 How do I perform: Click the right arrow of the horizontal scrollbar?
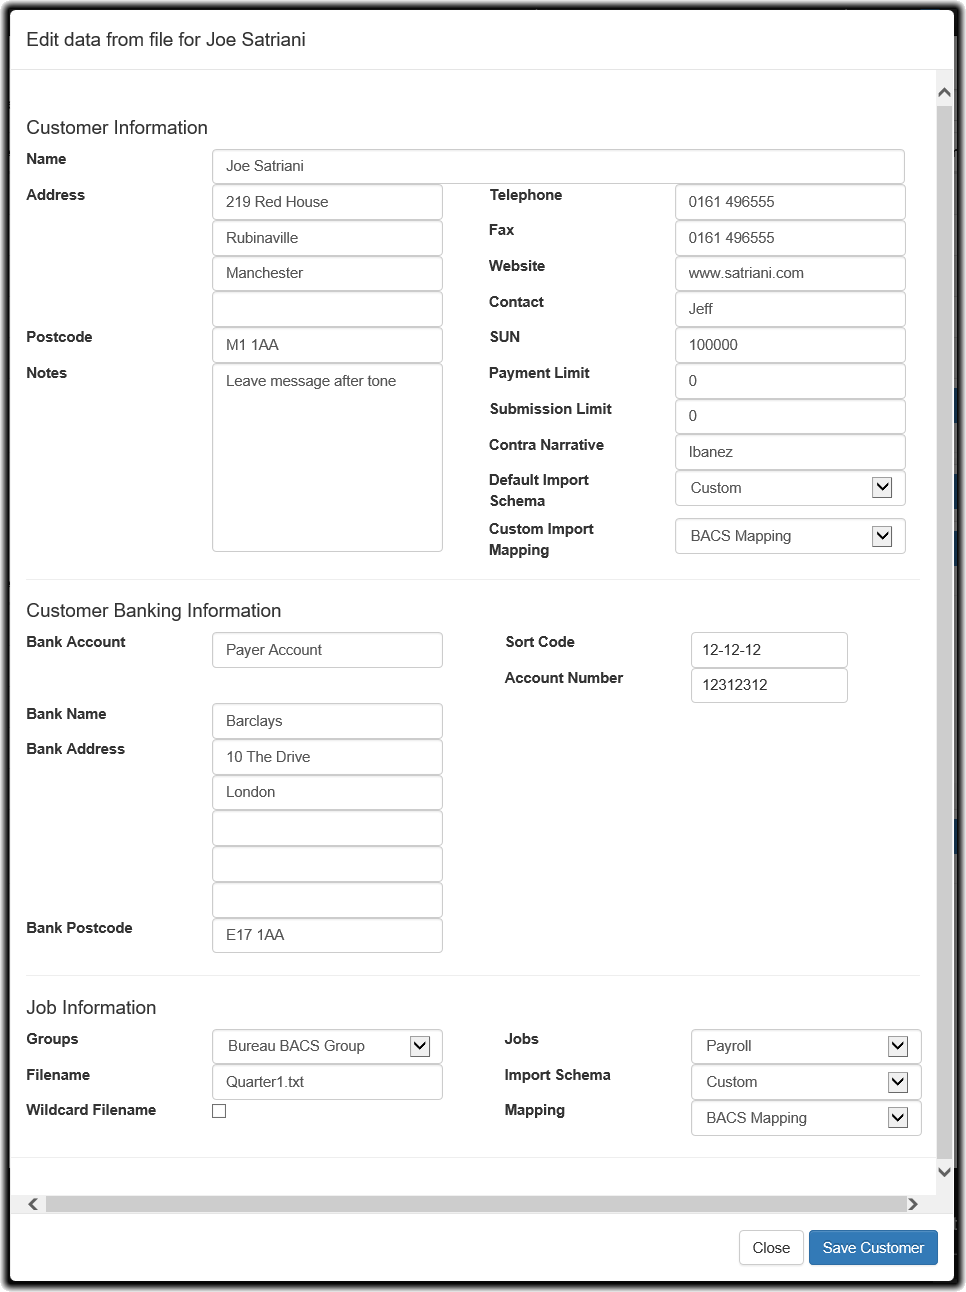(912, 1204)
